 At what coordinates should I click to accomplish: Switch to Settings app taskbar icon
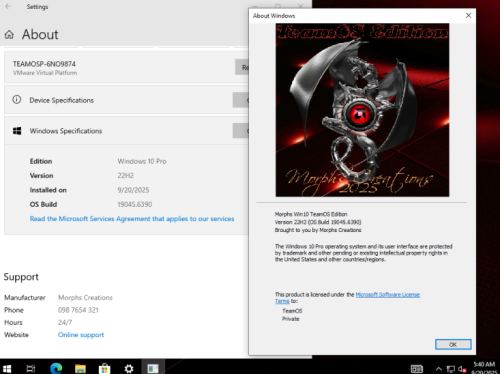[x=129, y=368]
